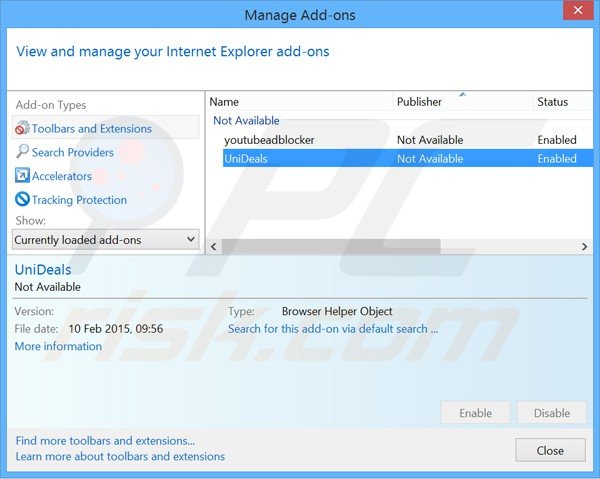Click the Search Providers magnifier icon
This screenshot has height=479, width=600.
(x=22, y=152)
